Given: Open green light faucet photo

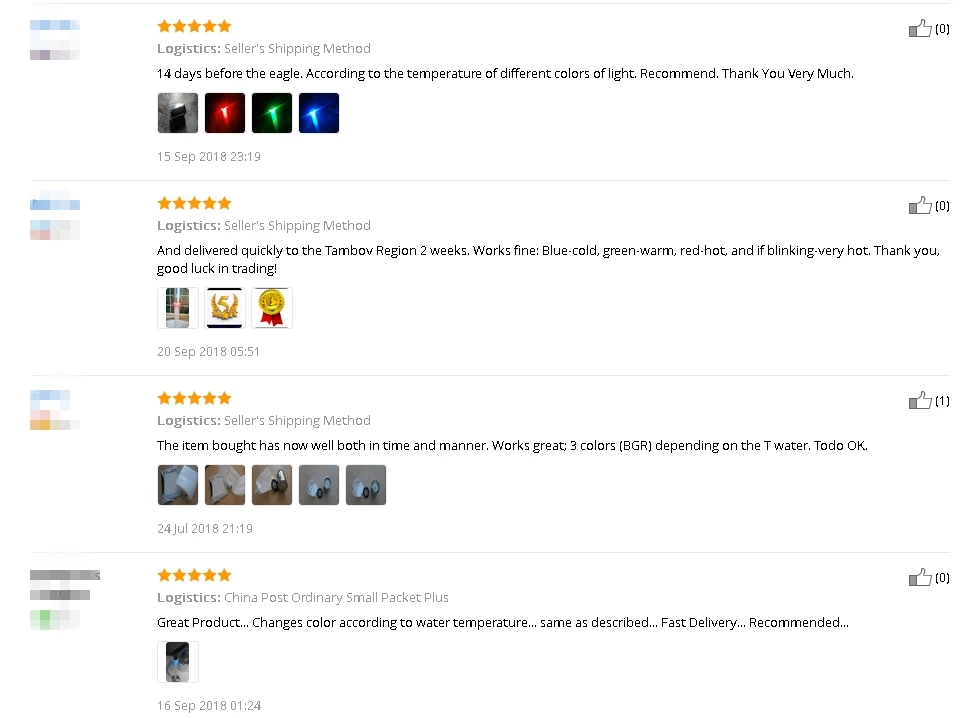Looking at the screenshot, I should point(272,113).
